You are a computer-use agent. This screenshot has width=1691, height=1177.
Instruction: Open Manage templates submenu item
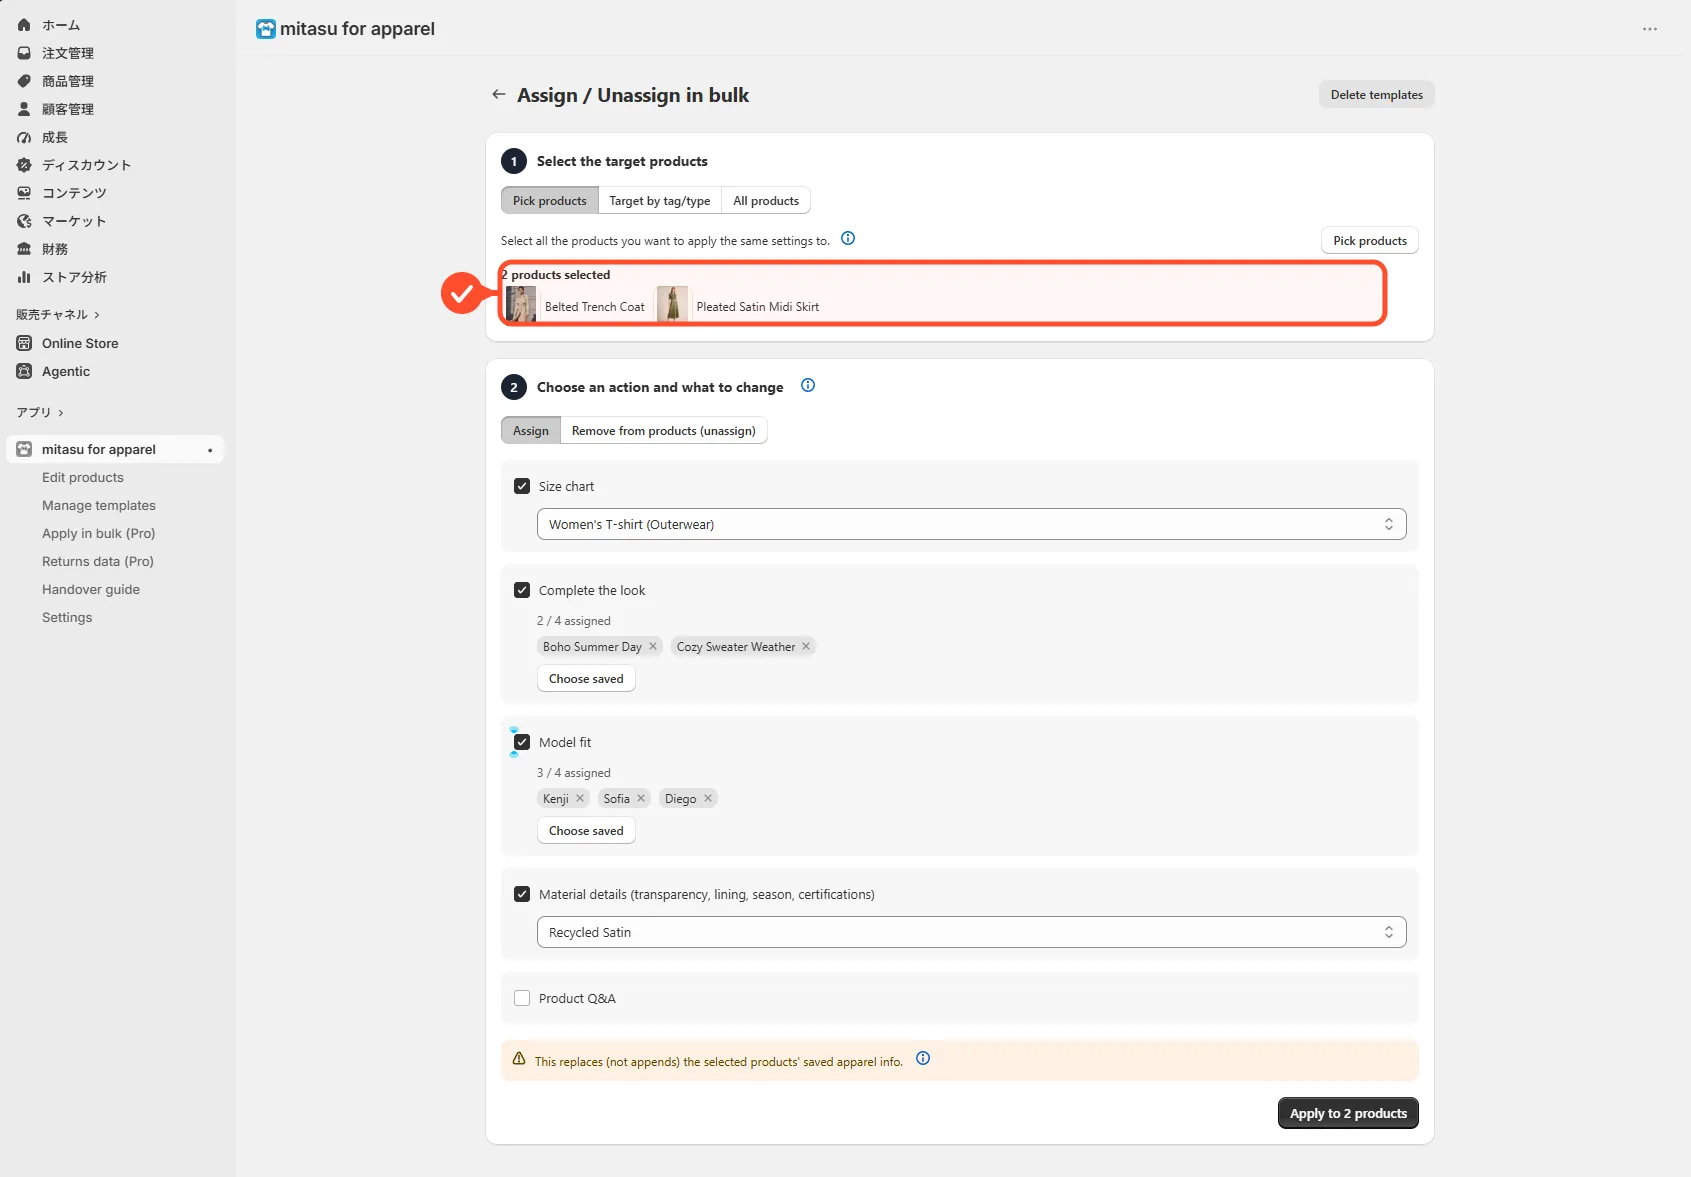(x=99, y=506)
